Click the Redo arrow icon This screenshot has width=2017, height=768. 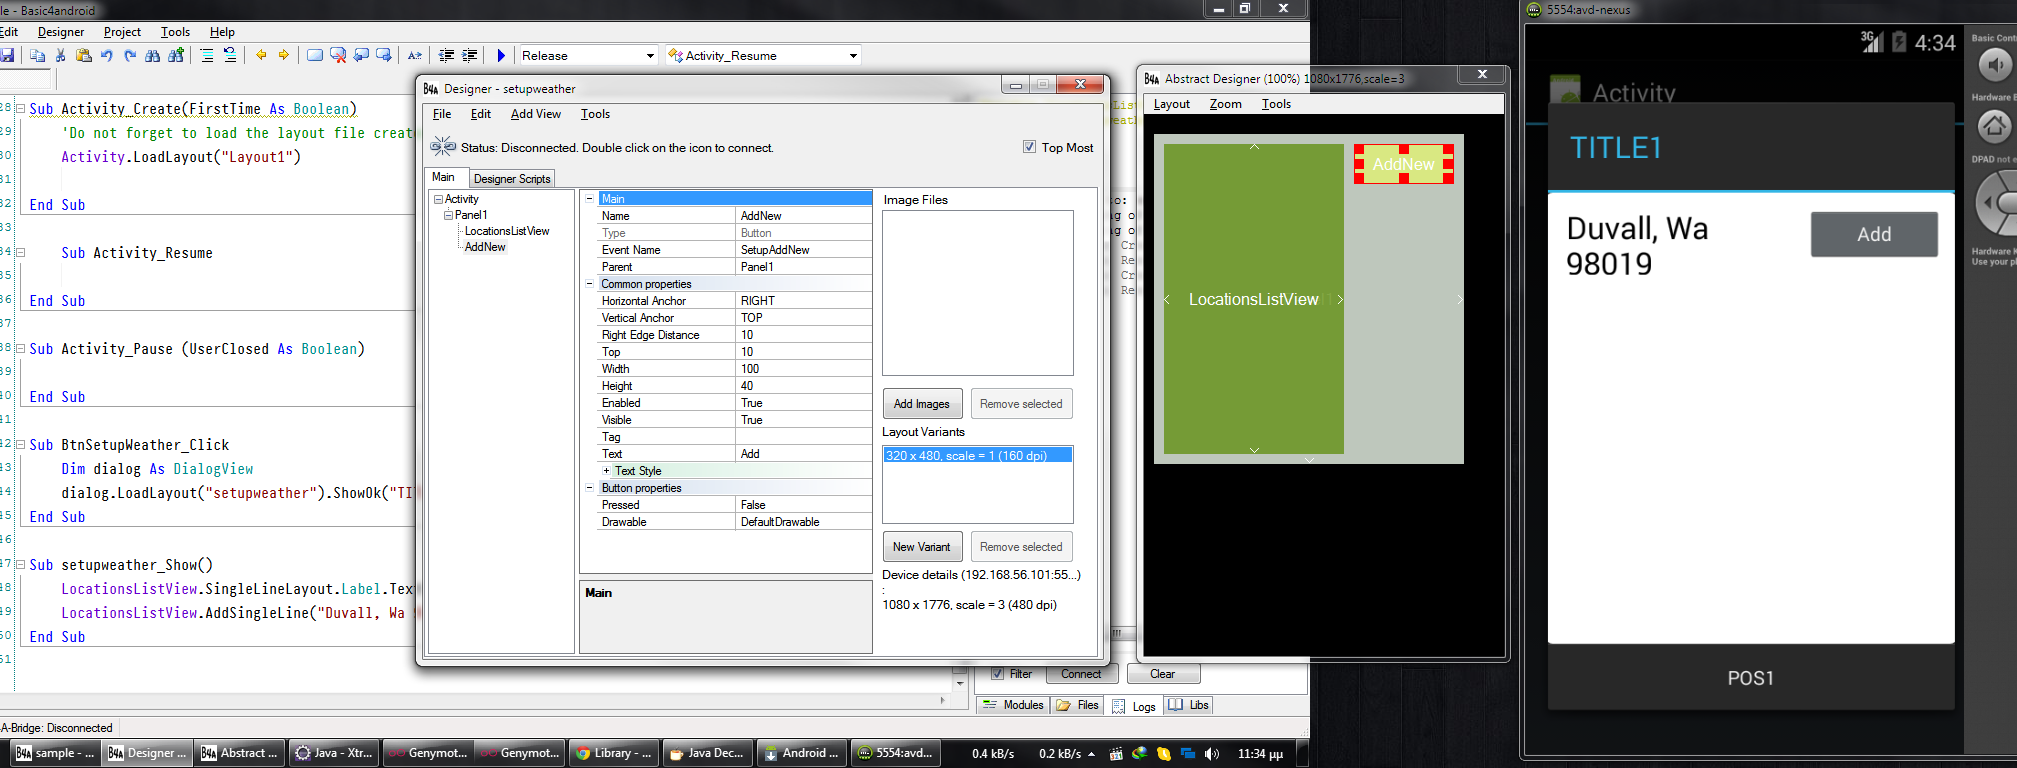130,55
